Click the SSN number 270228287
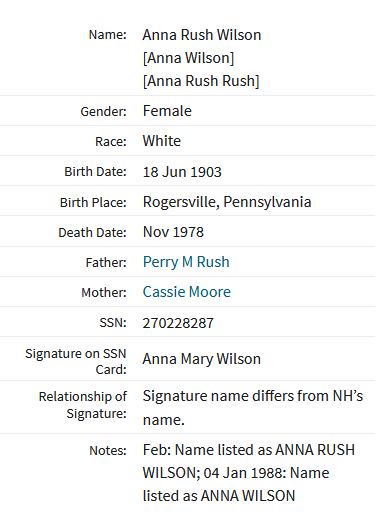The width and height of the screenshot is (376, 514). [178, 323]
